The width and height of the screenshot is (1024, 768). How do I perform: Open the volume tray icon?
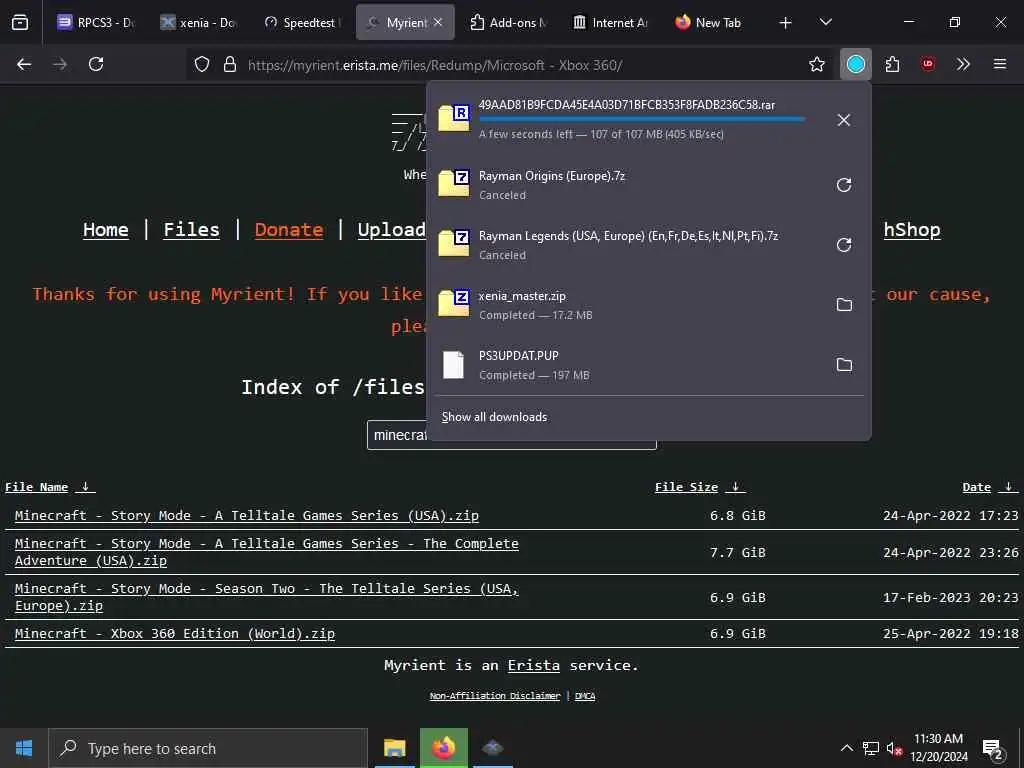pos(894,748)
